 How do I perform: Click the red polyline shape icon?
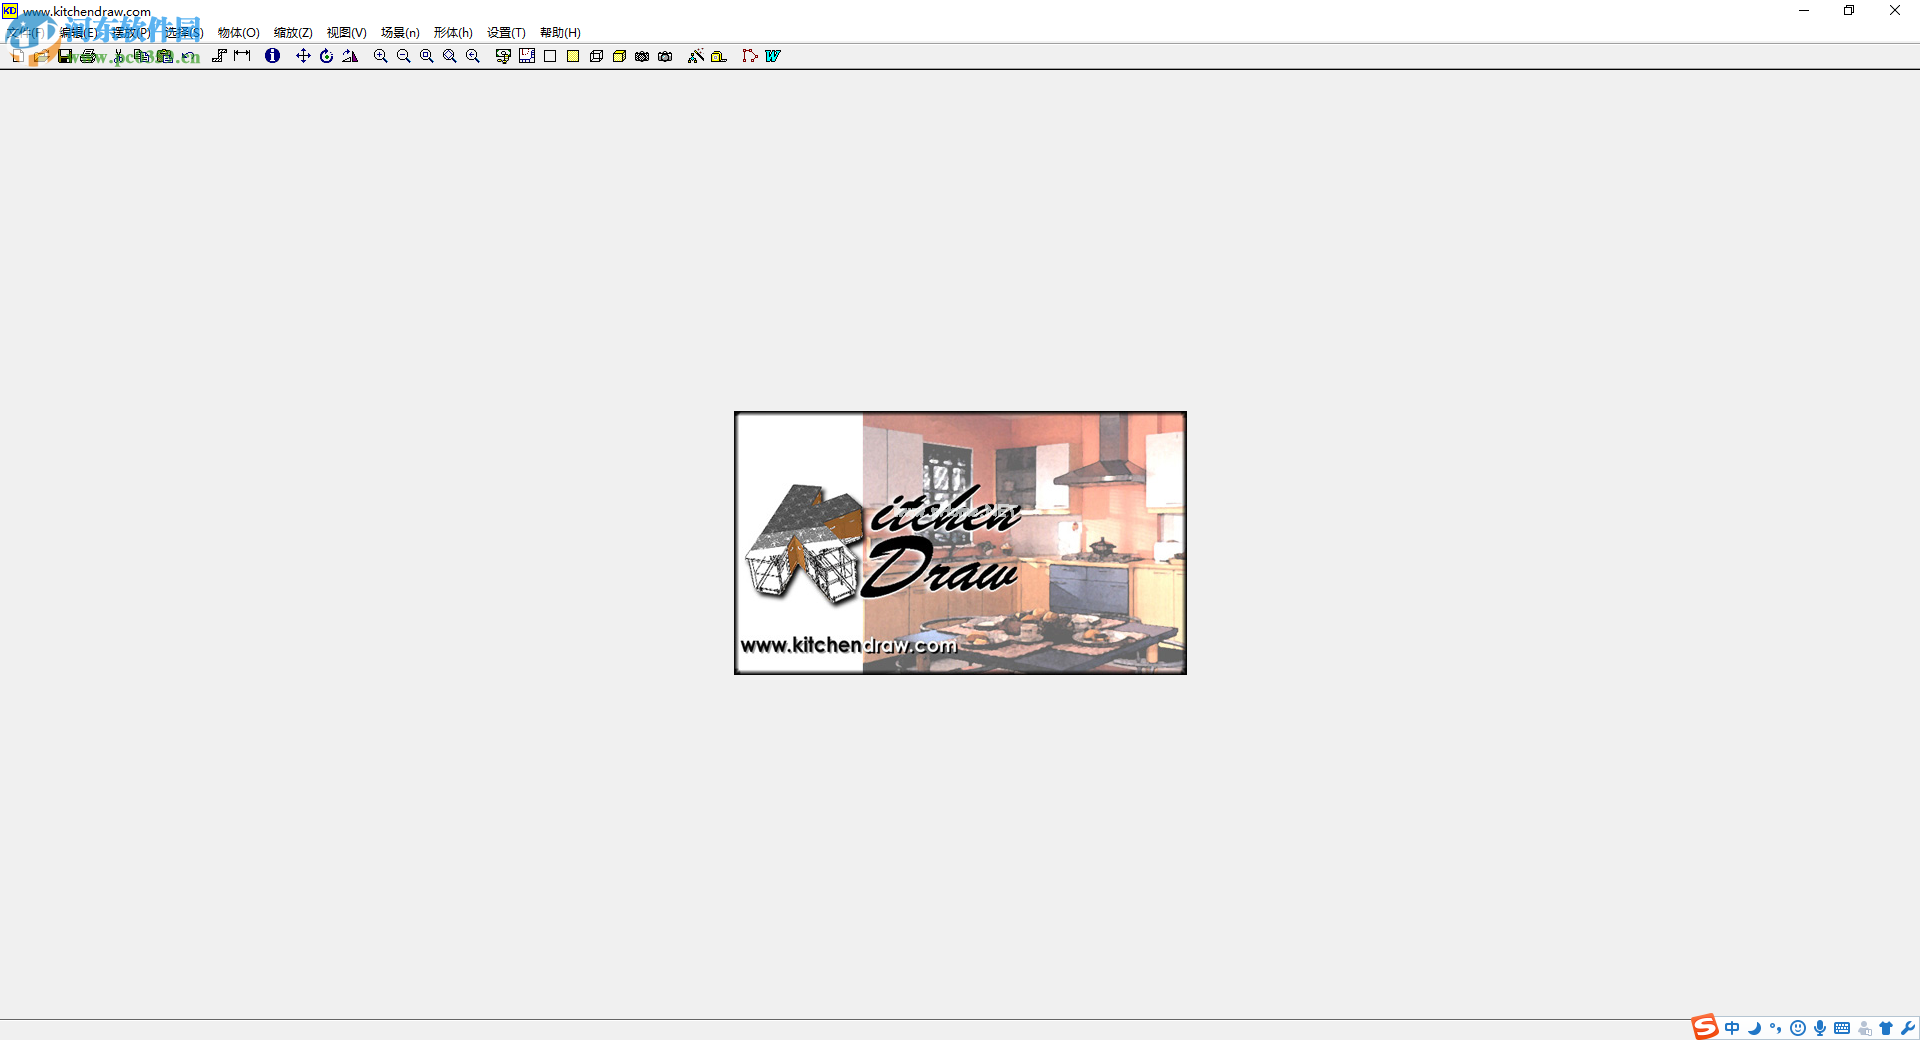pyautogui.click(x=749, y=56)
